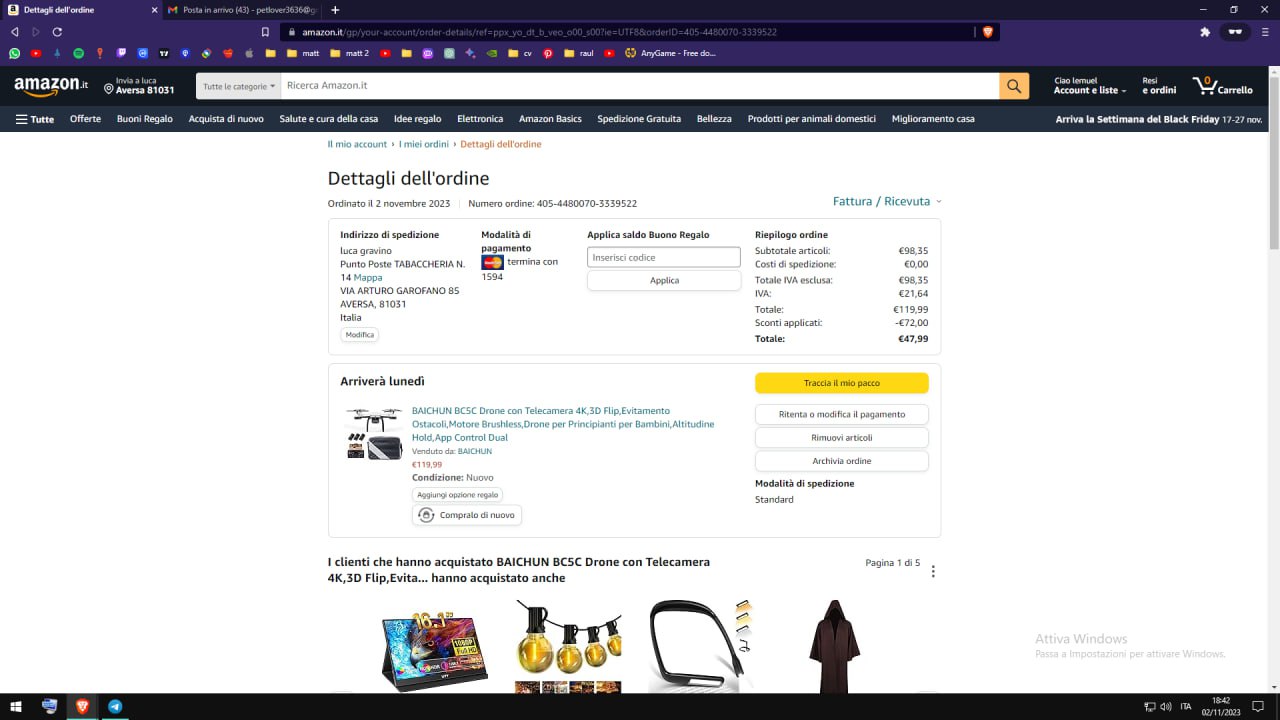The width and height of the screenshot is (1280, 720).
Task: Open the browser extensions puzzle icon
Action: pyautogui.click(x=1204, y=32)
